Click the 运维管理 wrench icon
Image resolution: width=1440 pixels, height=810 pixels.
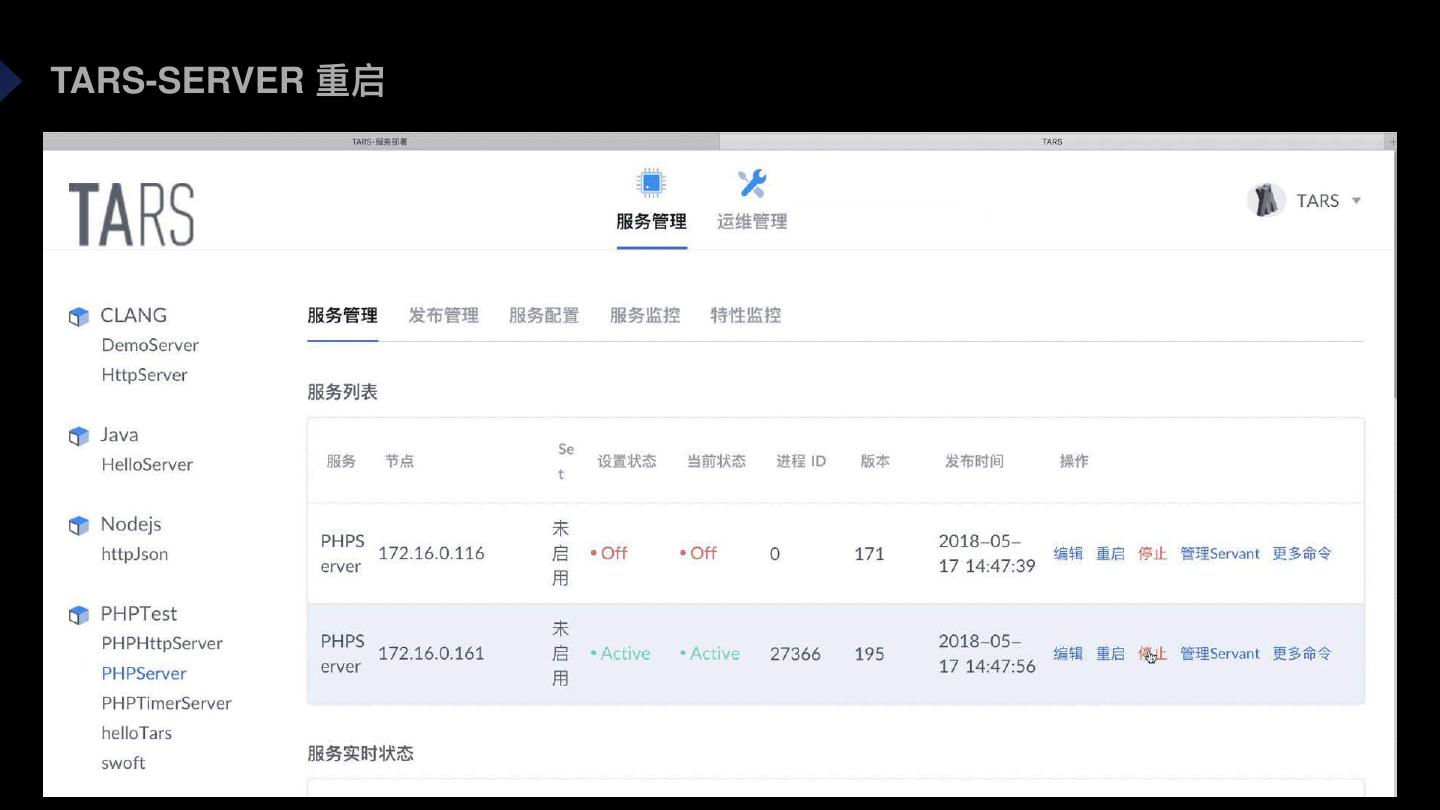point(752,184)
